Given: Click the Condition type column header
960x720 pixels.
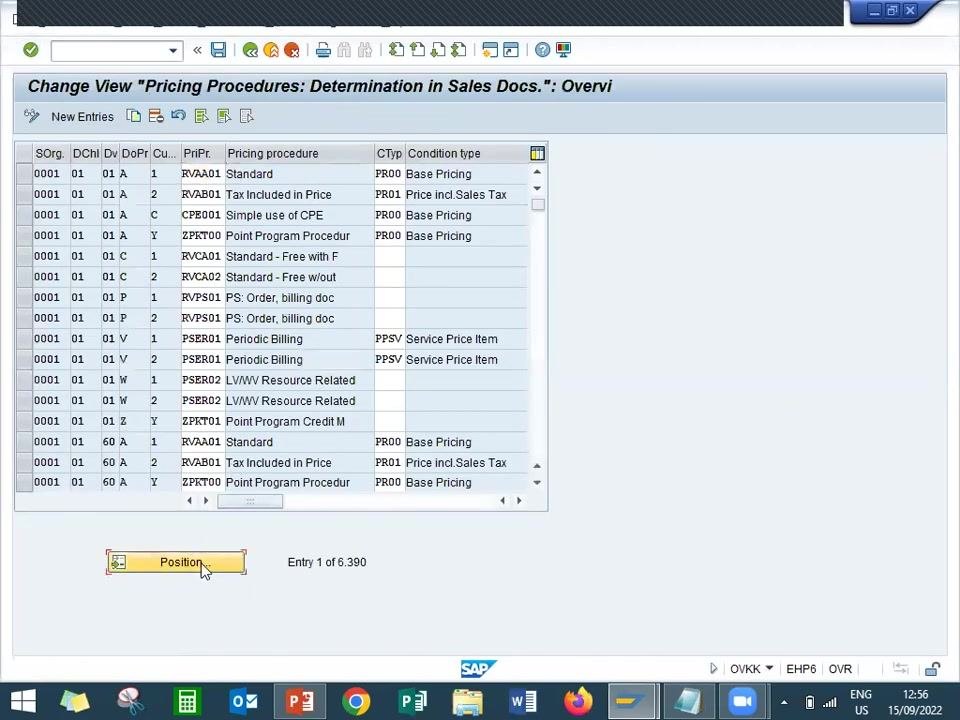Looking at the screenshot, I should 467,153.
